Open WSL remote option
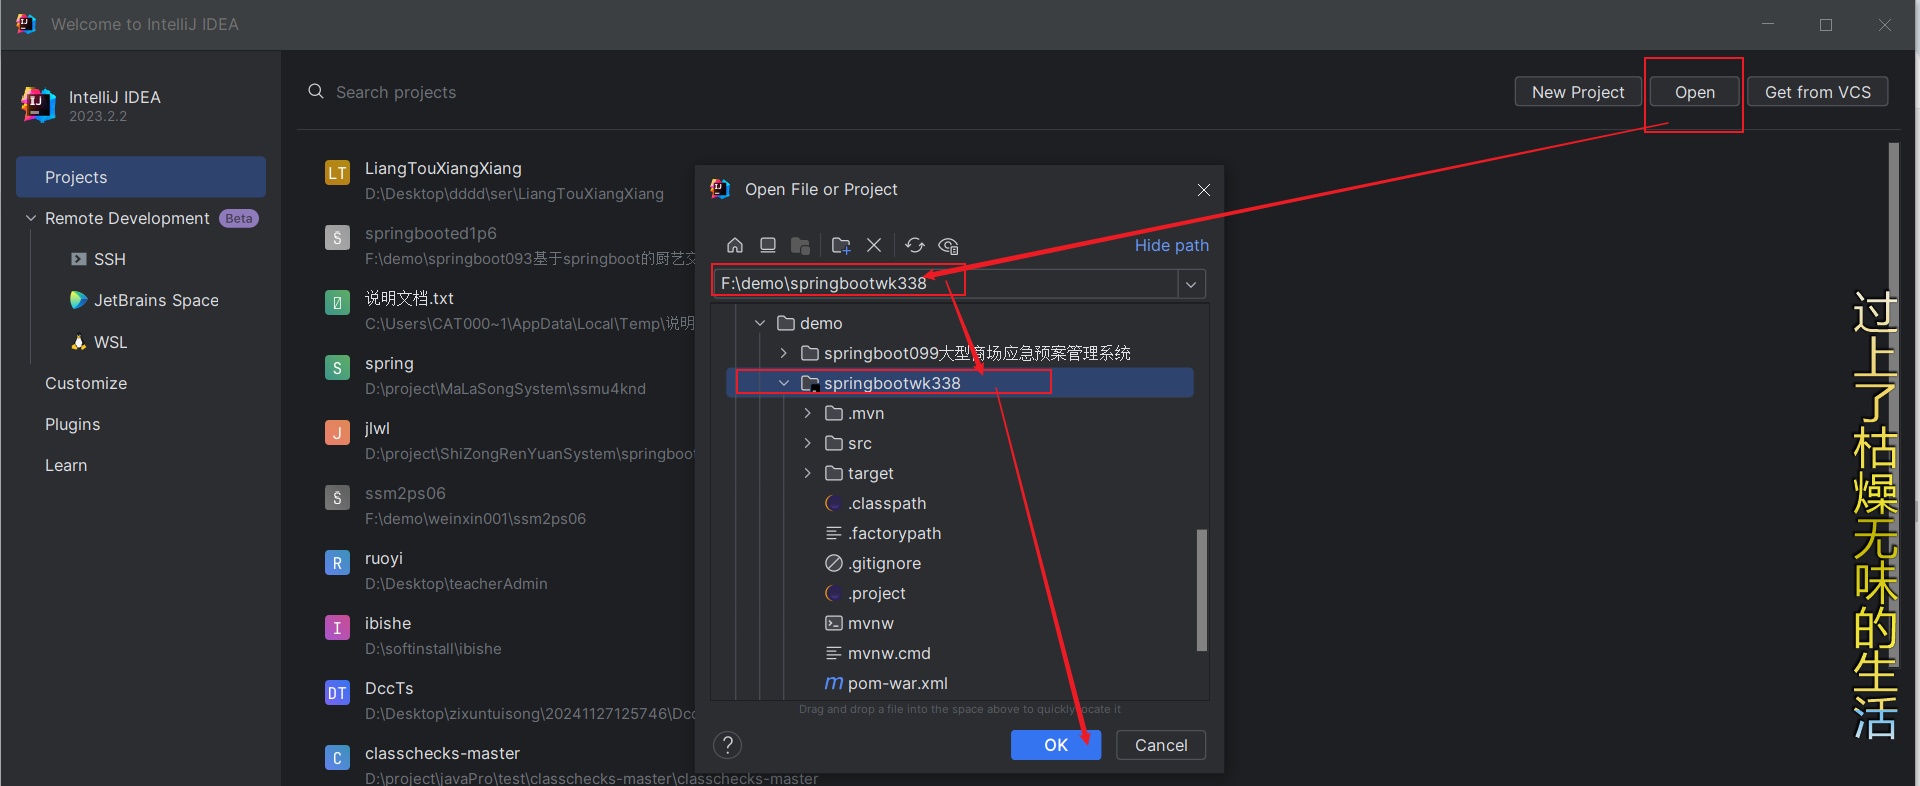1920x786 pixels. coord(99,342)
